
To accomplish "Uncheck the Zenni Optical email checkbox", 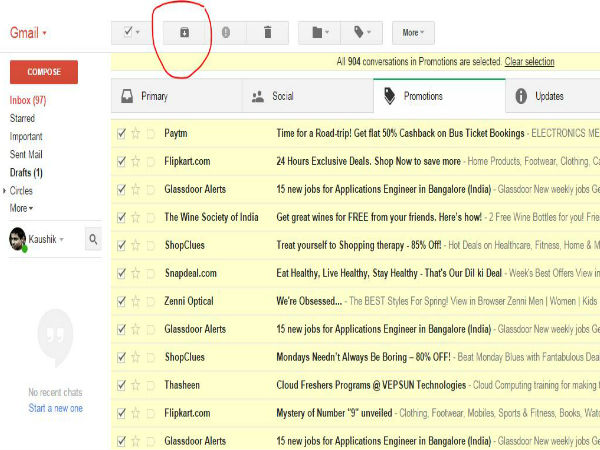I will coord(121,302).
